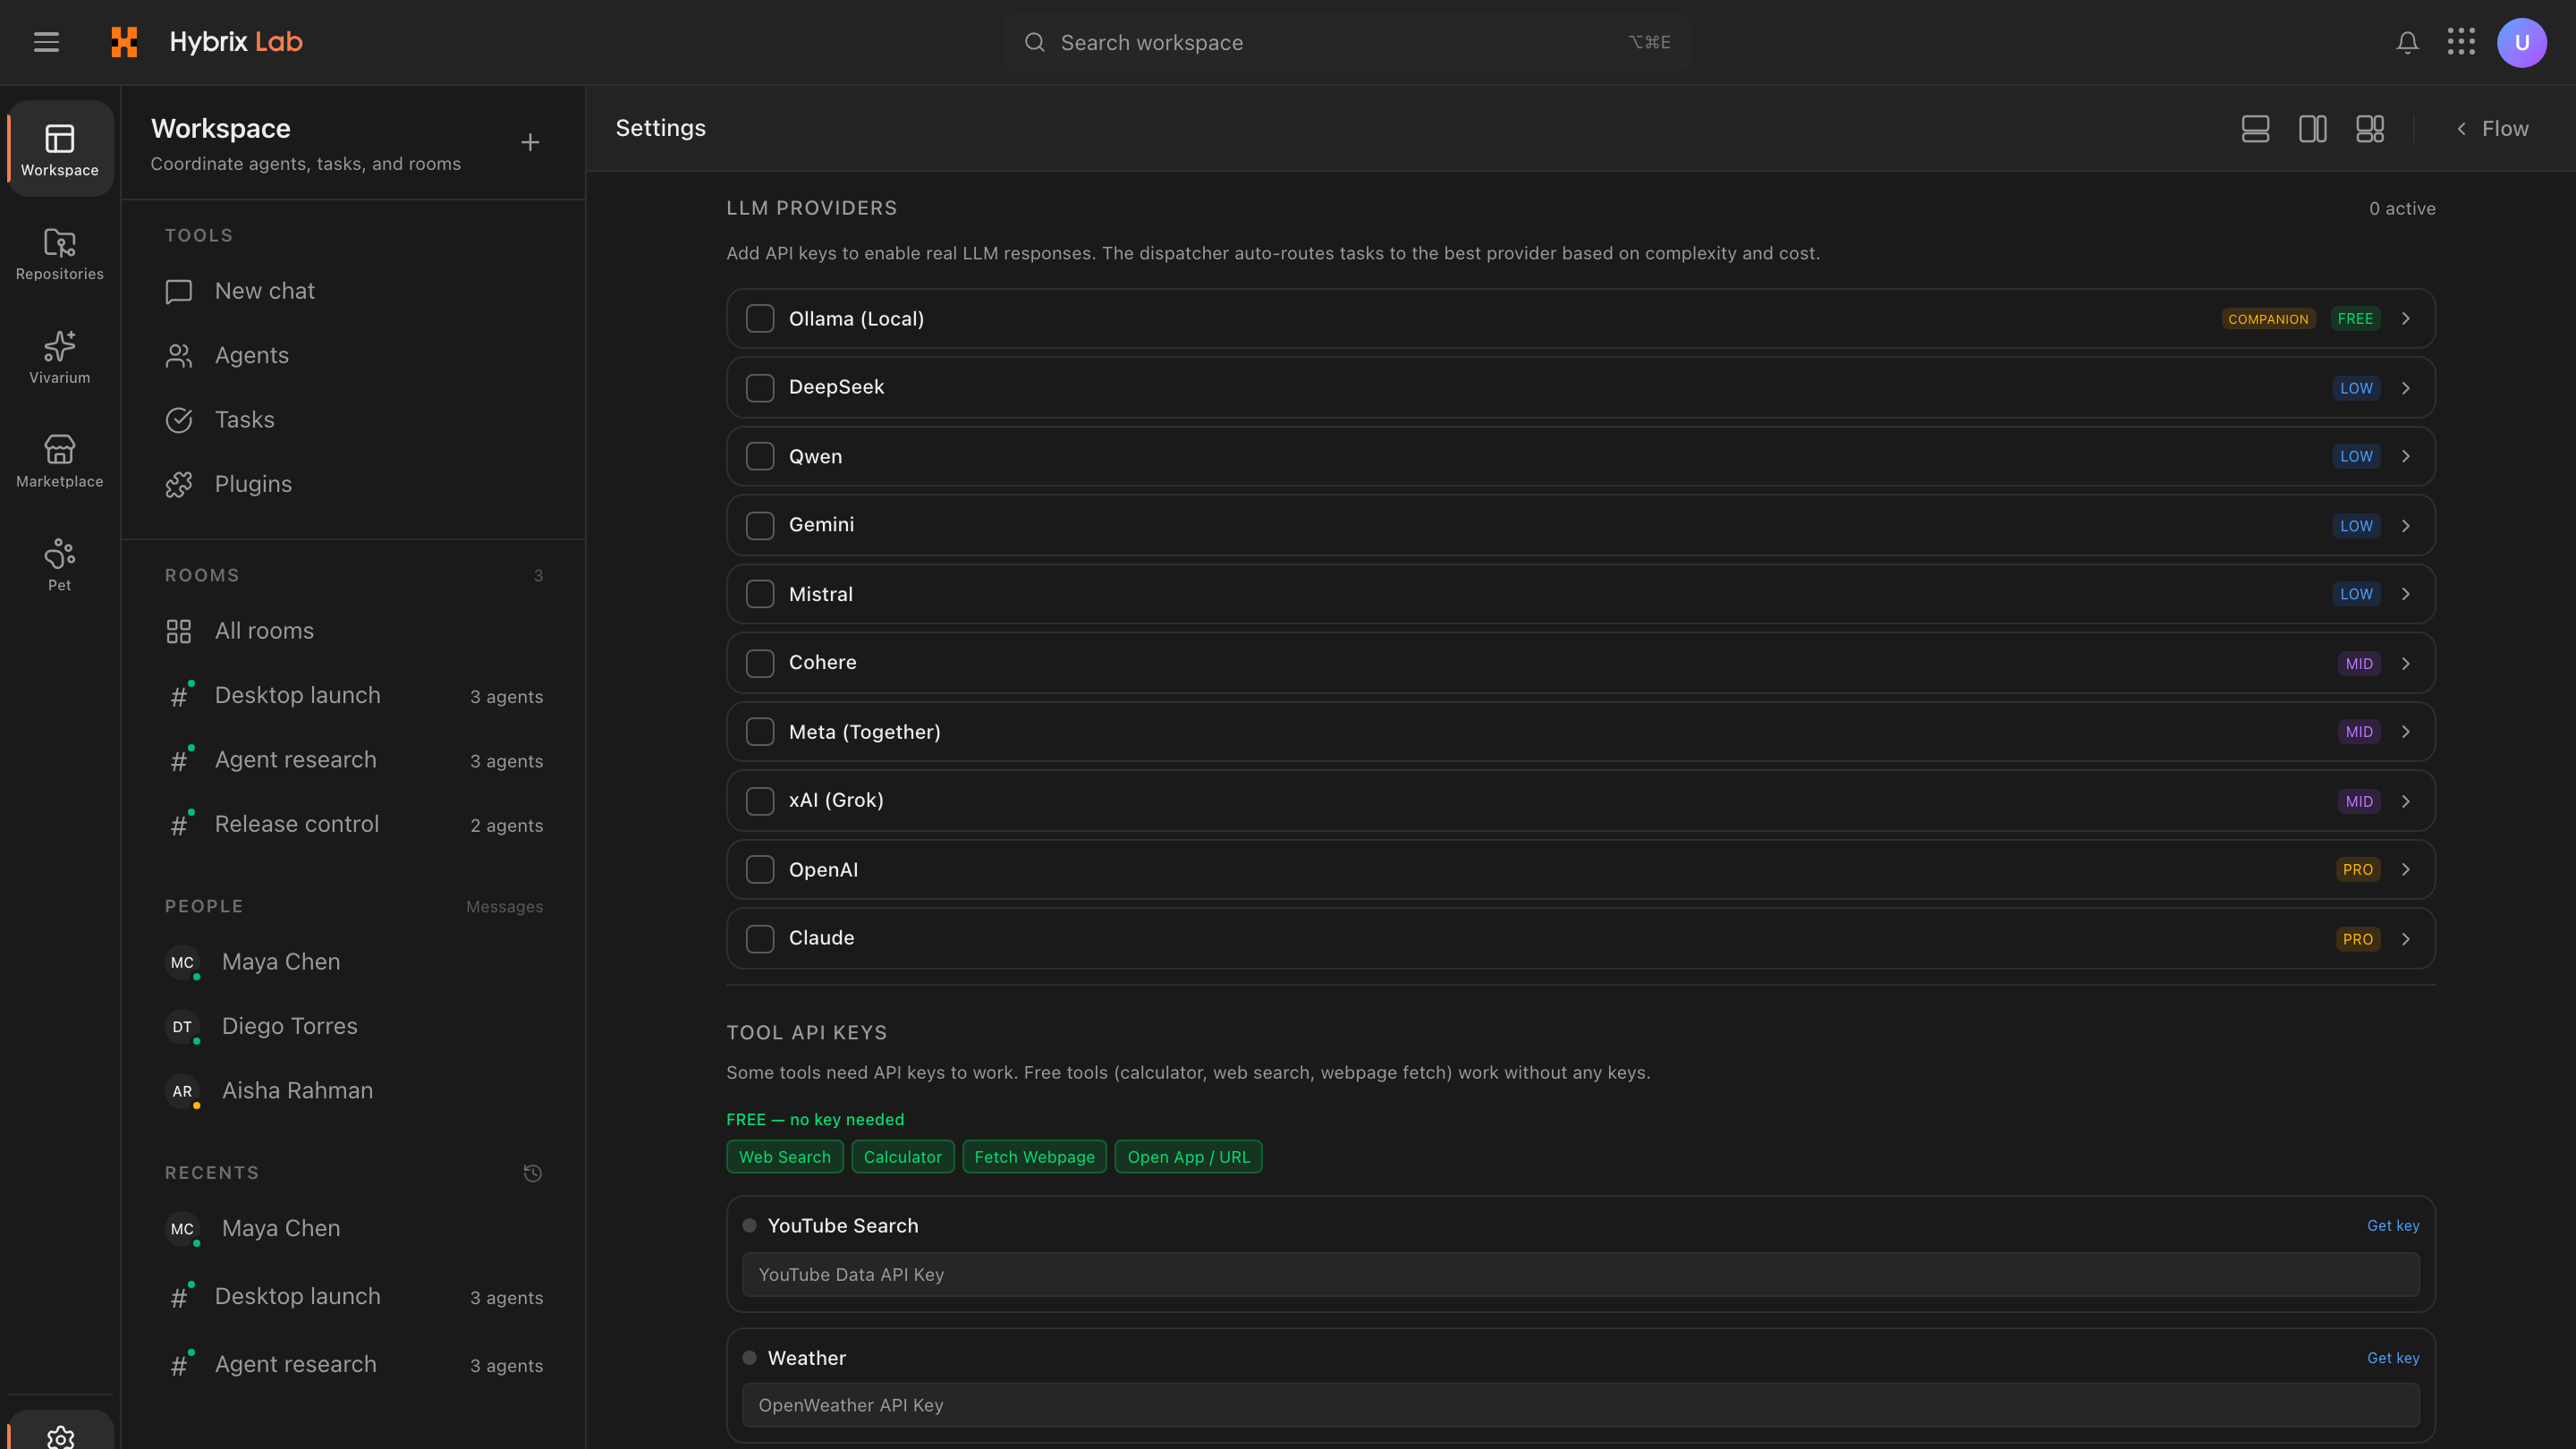Viewport: 2576px width, 1449px height.
Task: Open Desktop launch under Recents
Action: (x=354, y=1296)
